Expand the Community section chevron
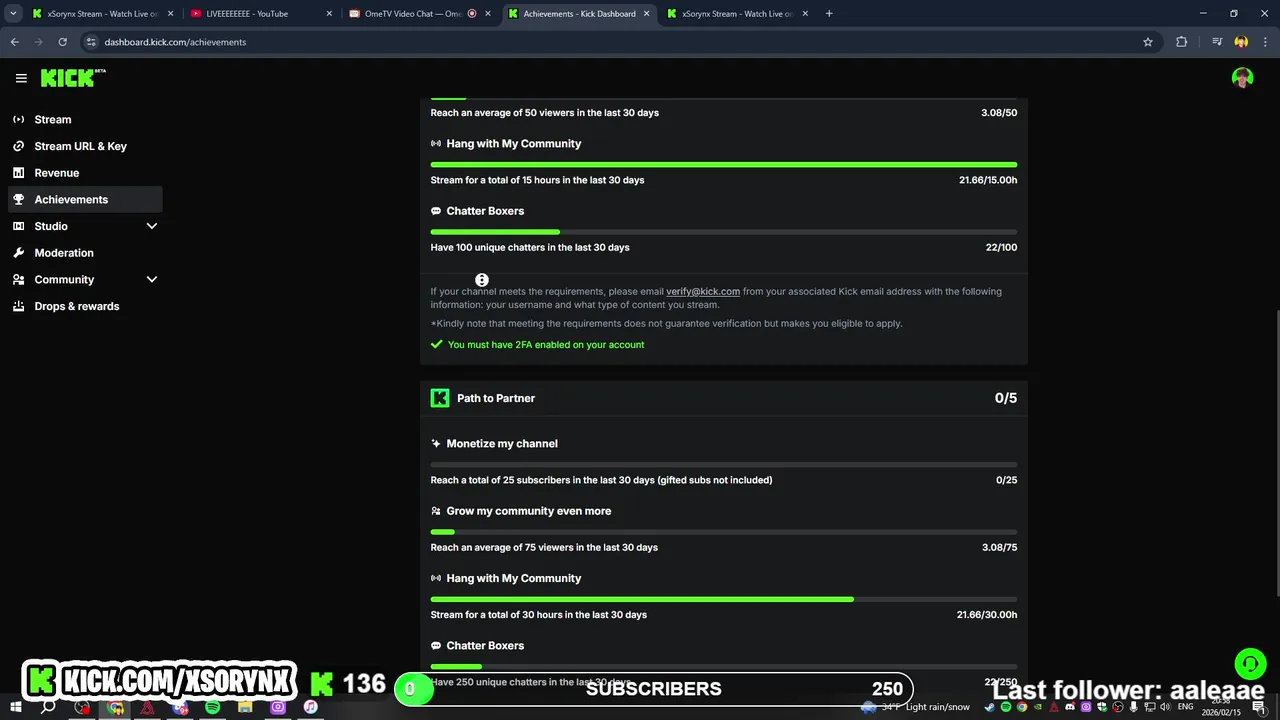The width and height of the screenshot is (1280, 720). tap(152, 280)
